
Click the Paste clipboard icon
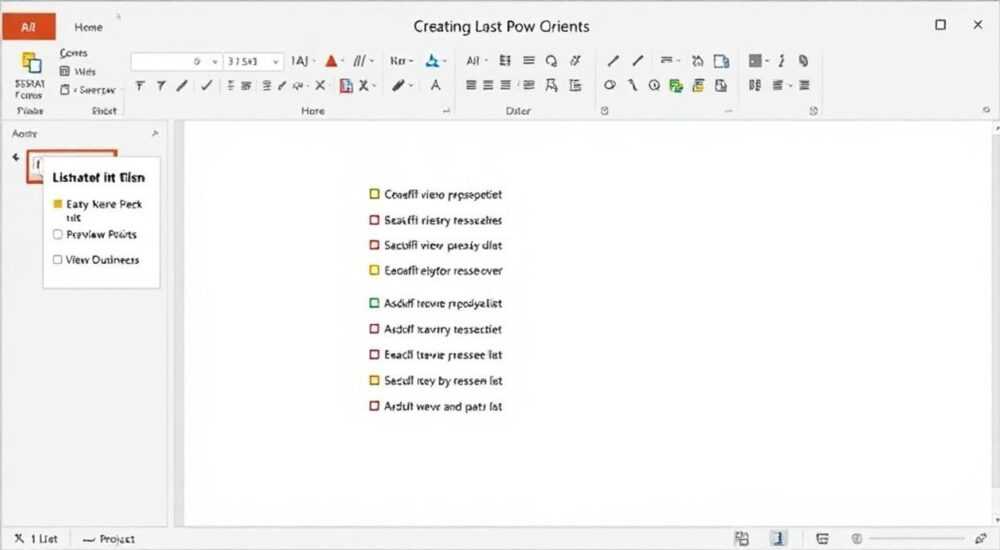[31, 63]
